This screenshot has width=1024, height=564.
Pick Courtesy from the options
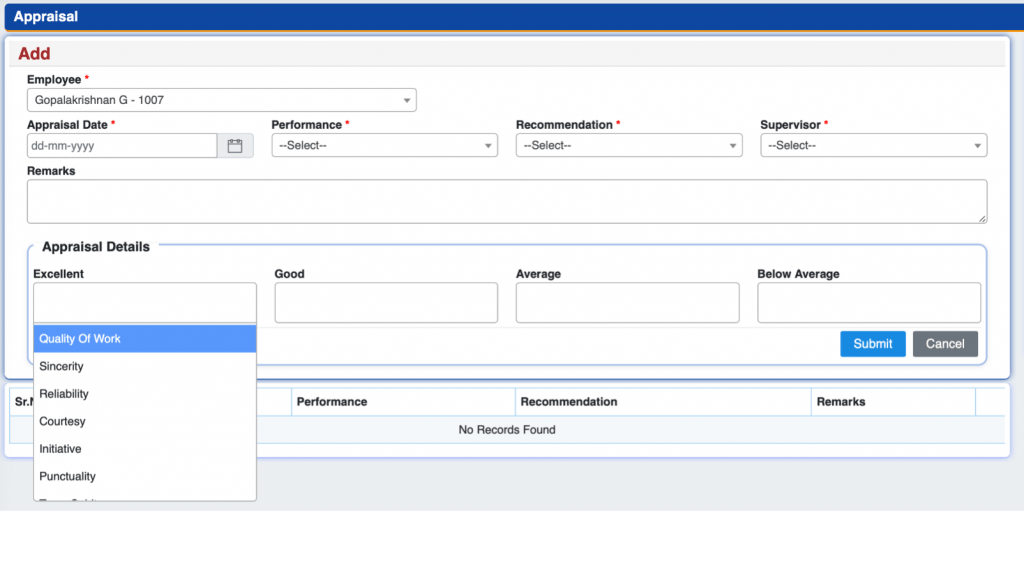tap(62, 422)
